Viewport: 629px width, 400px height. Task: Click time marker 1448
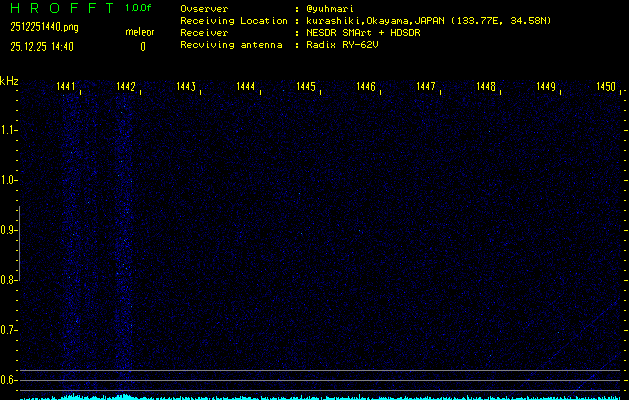[x=486, y=86]
